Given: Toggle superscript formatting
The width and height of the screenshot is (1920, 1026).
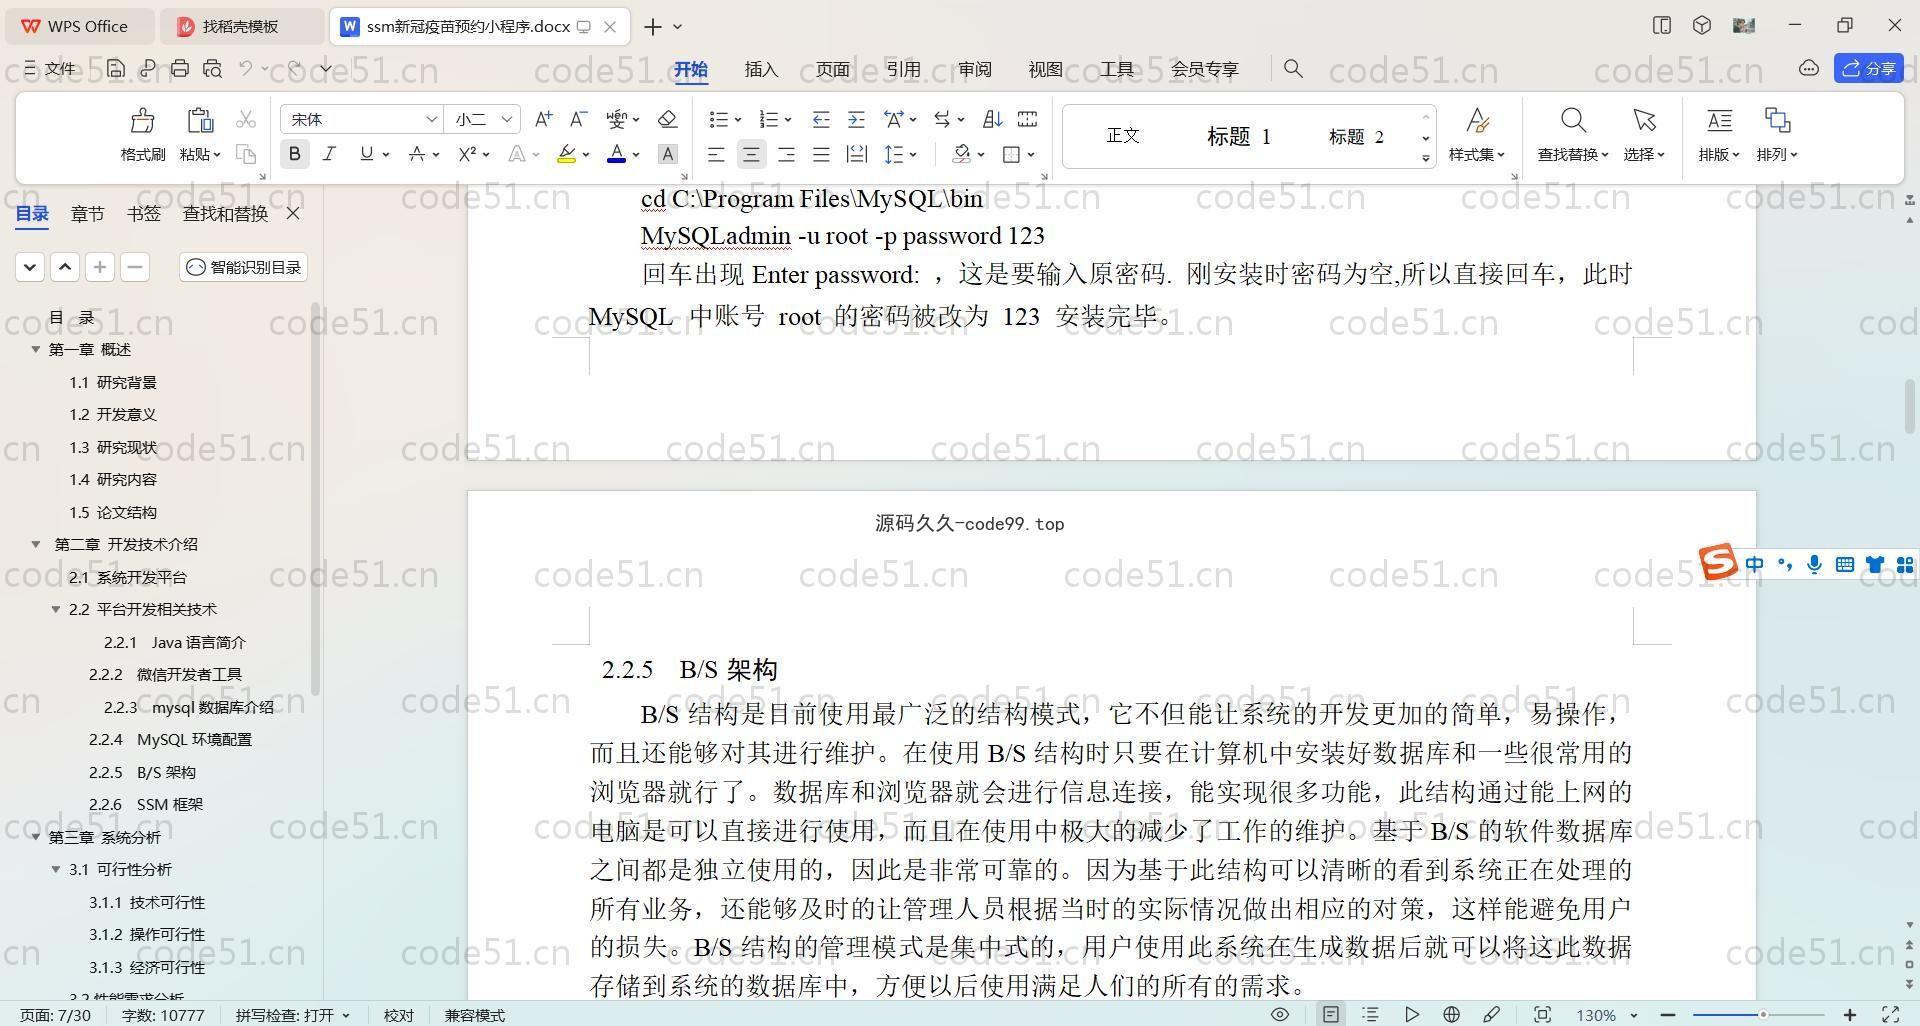Looking at the screenshot, I should 467,154.
